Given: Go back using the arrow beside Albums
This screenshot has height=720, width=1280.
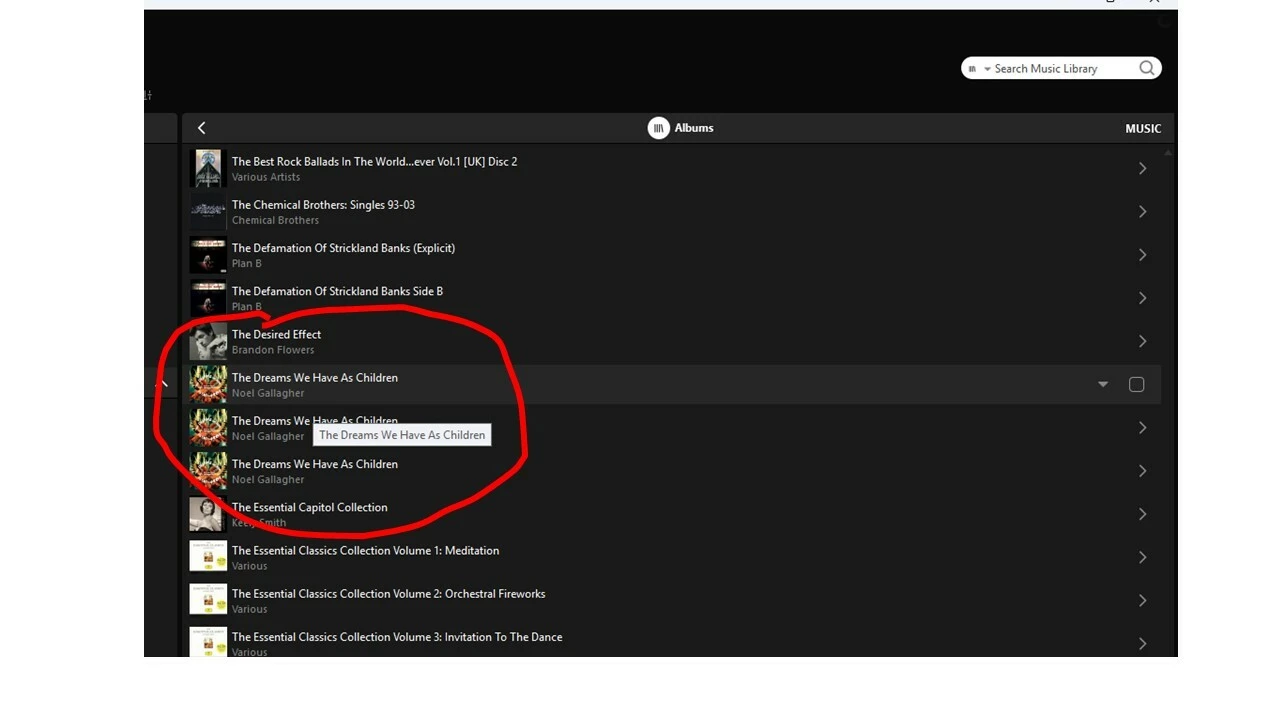Looking at the screenshot, I should (x=201, y=128).
